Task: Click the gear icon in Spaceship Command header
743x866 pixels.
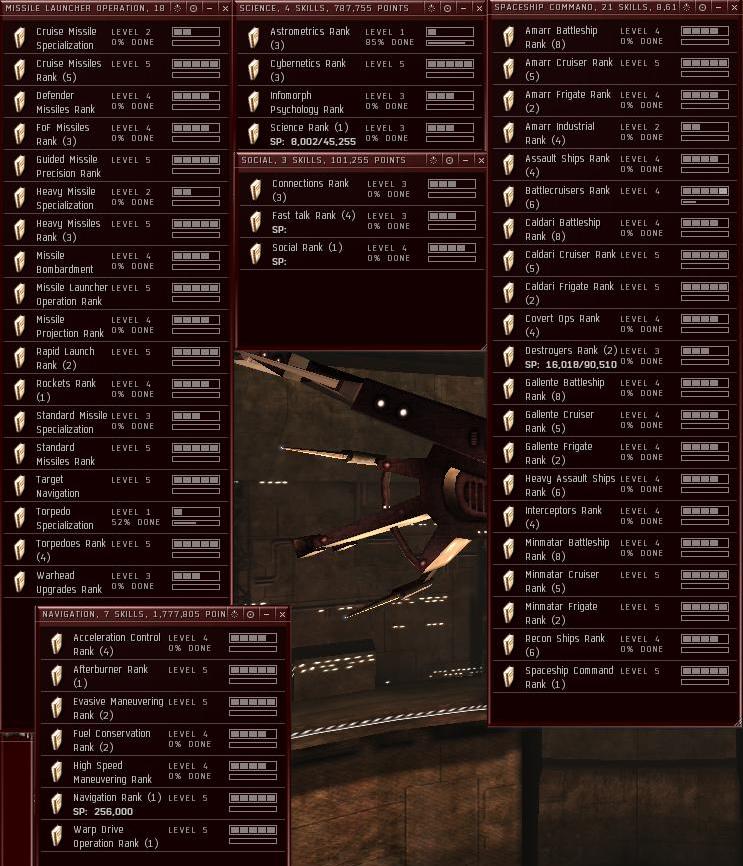Action: (x=687, y=7)
